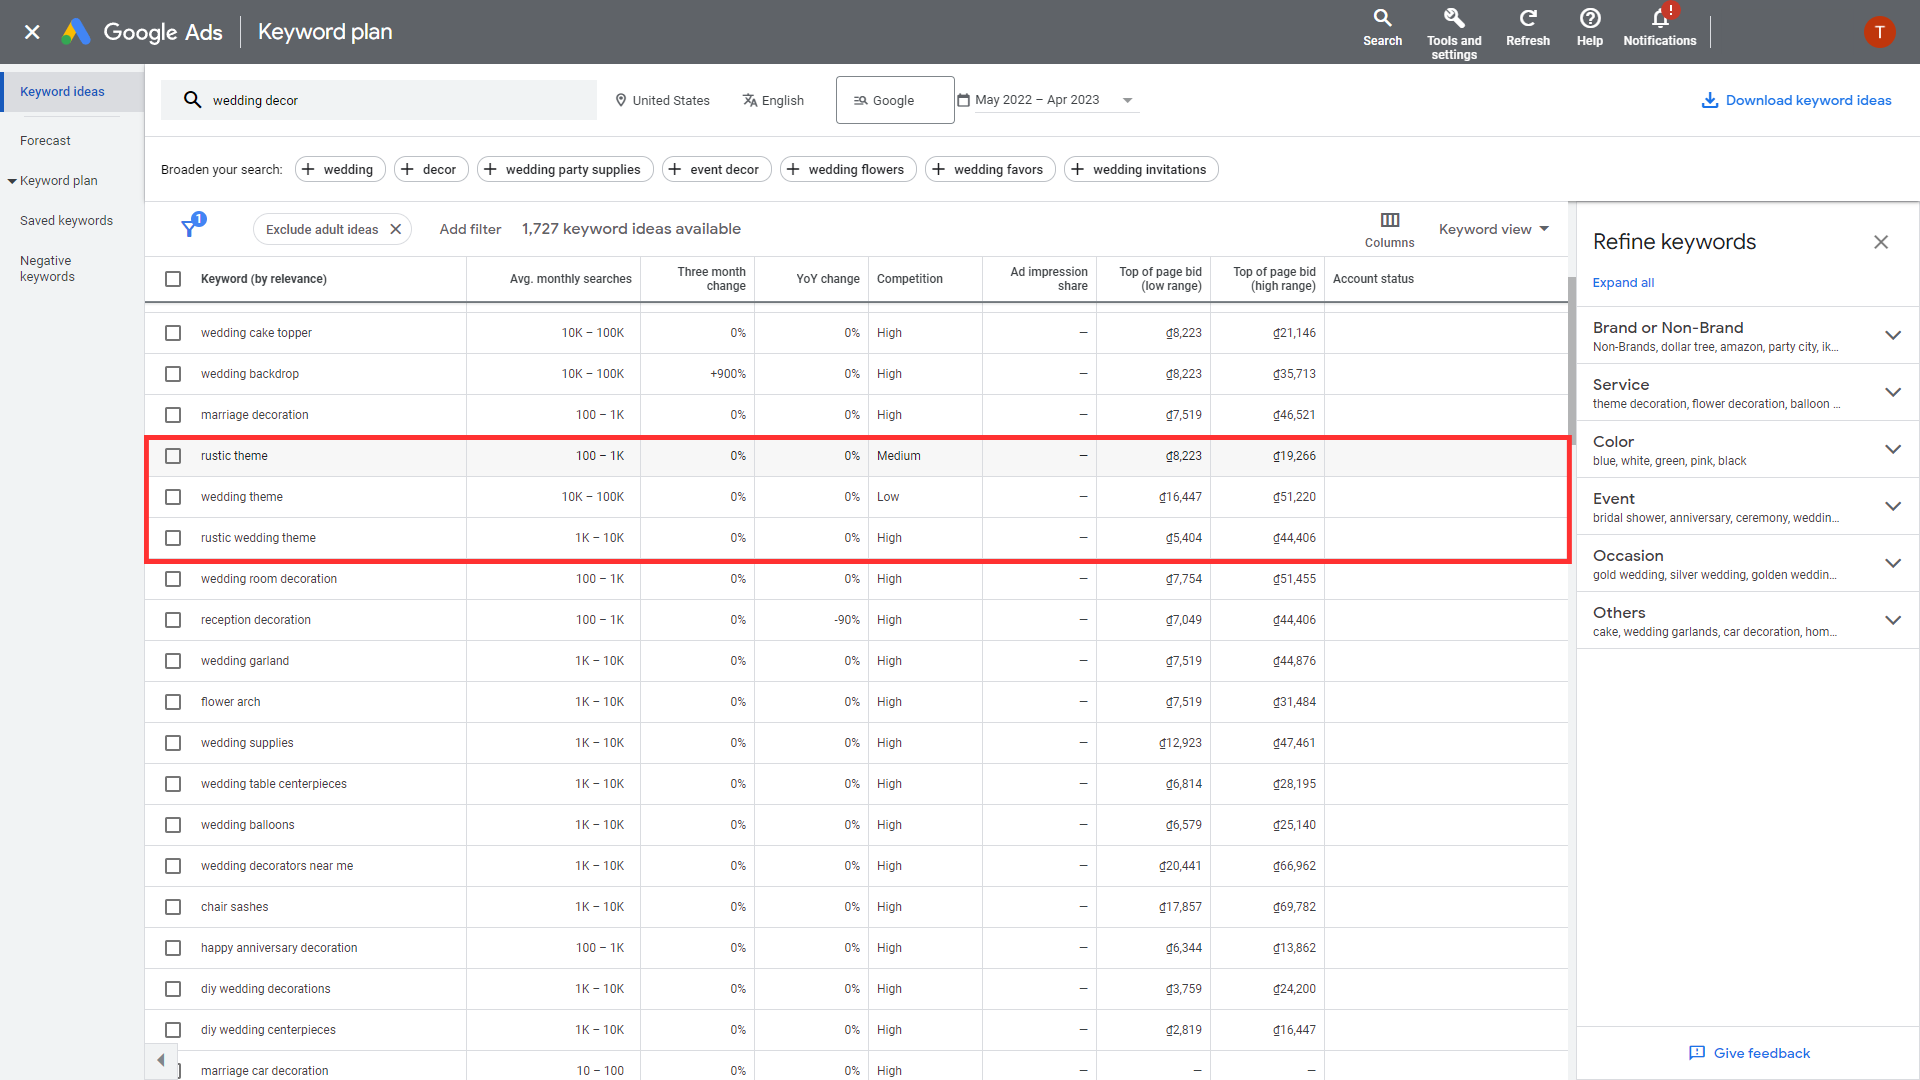Open Tools and settings
The width and height of the screenshot is (1920, 1080).
1454,33
